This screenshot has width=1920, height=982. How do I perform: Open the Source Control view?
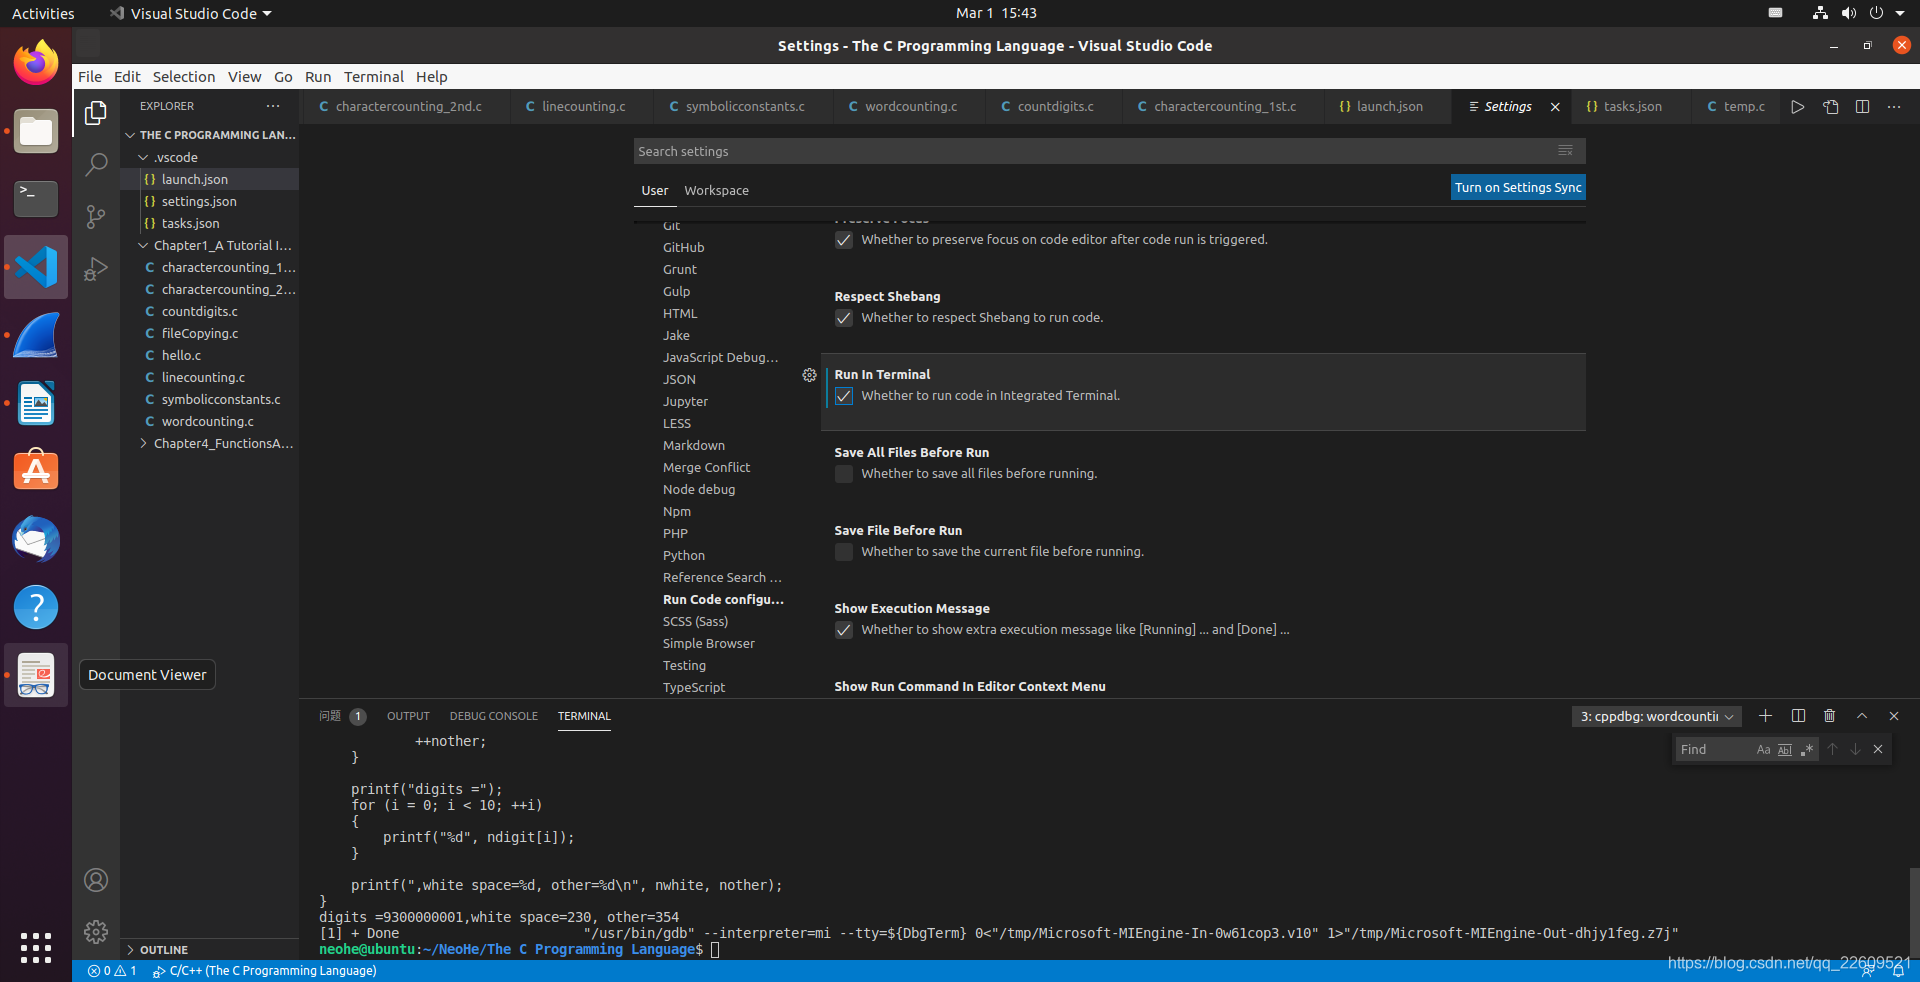click(x=96, y=217)
